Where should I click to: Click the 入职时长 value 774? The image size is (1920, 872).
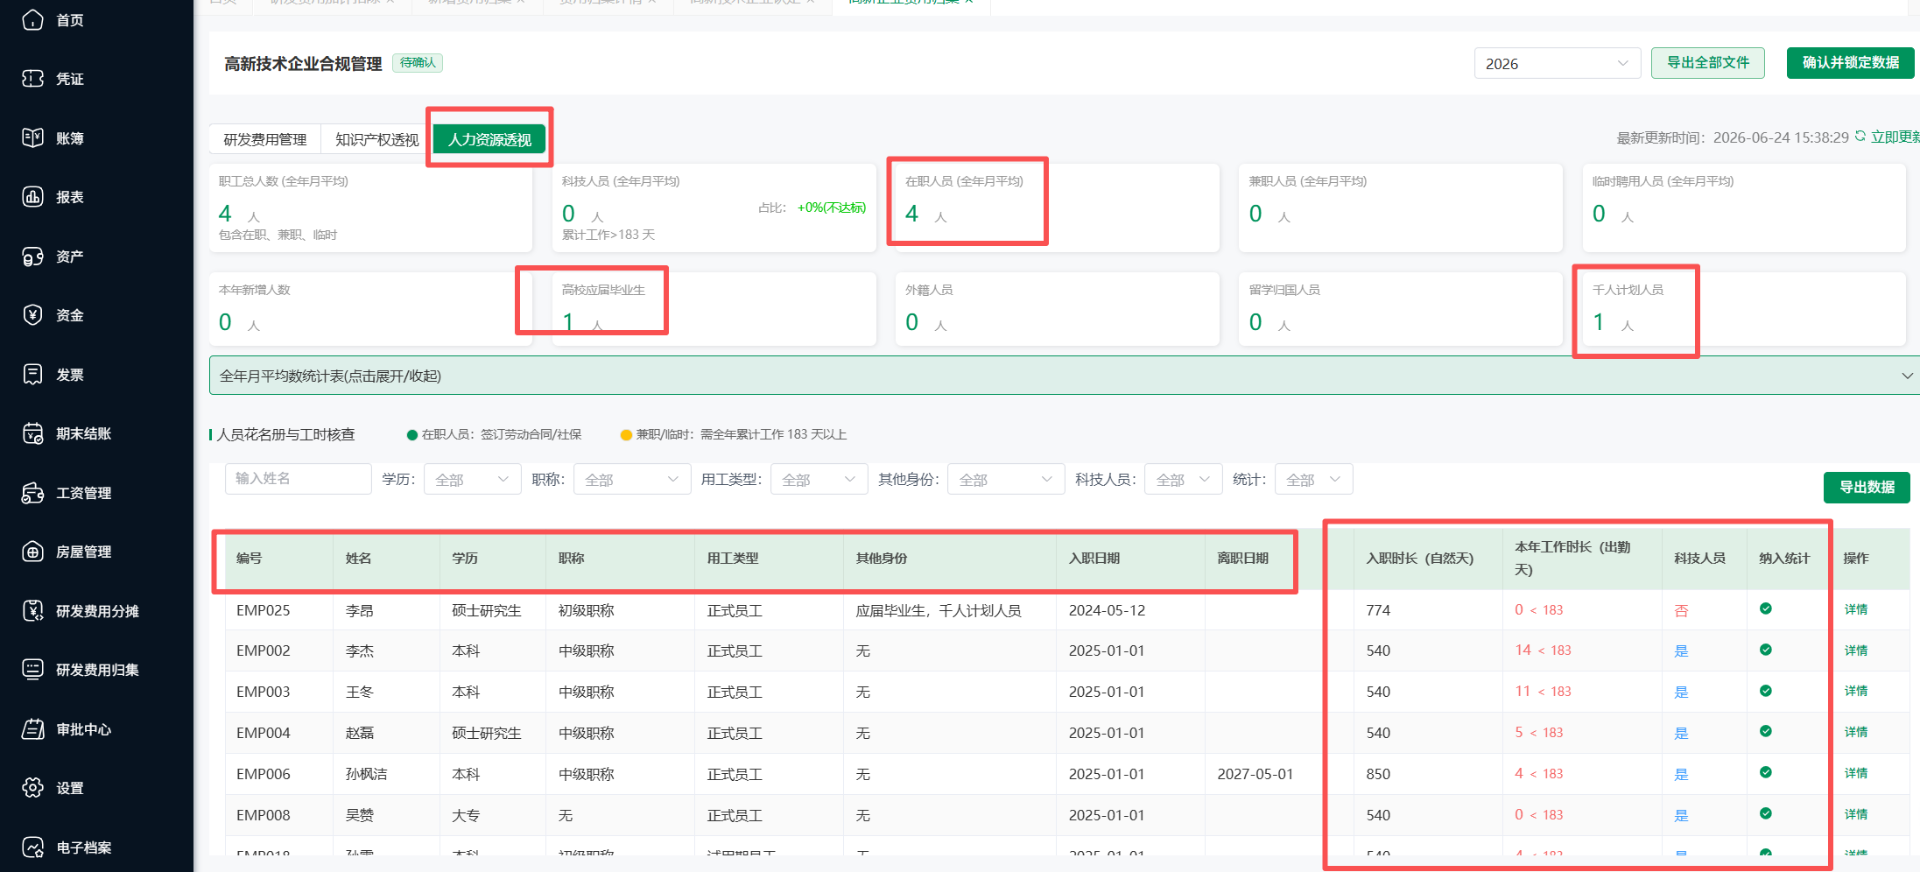[1378, 610]
